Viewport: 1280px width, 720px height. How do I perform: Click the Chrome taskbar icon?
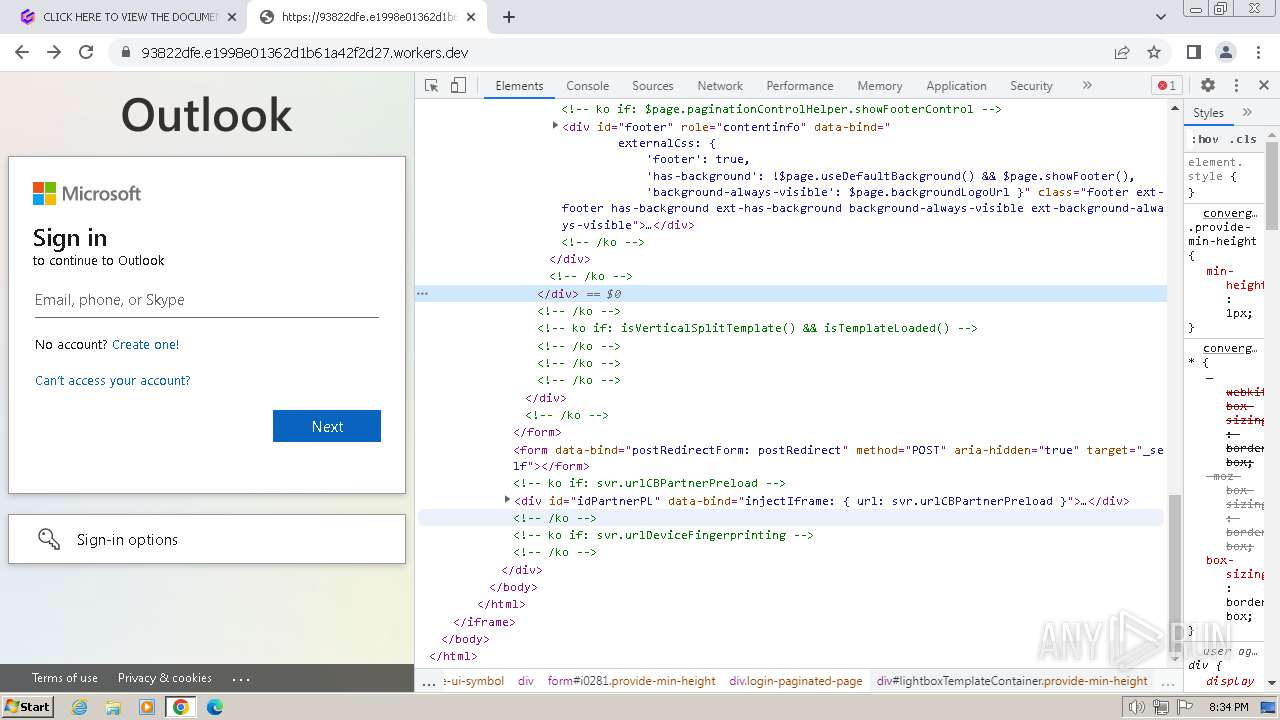181,707
